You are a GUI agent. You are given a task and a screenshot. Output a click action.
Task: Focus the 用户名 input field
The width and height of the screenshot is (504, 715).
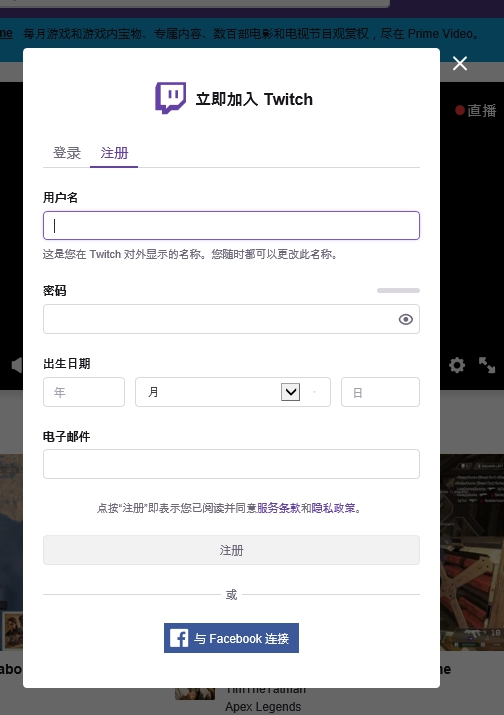231,225
